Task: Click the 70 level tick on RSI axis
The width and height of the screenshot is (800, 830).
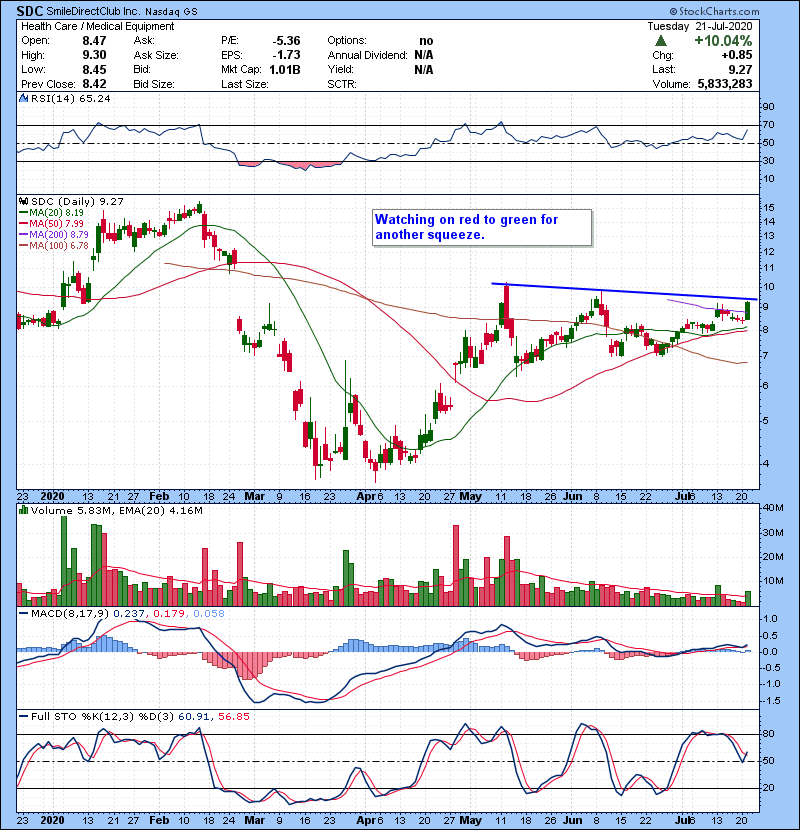Action: pyautogui.click(x=768, y=125)
